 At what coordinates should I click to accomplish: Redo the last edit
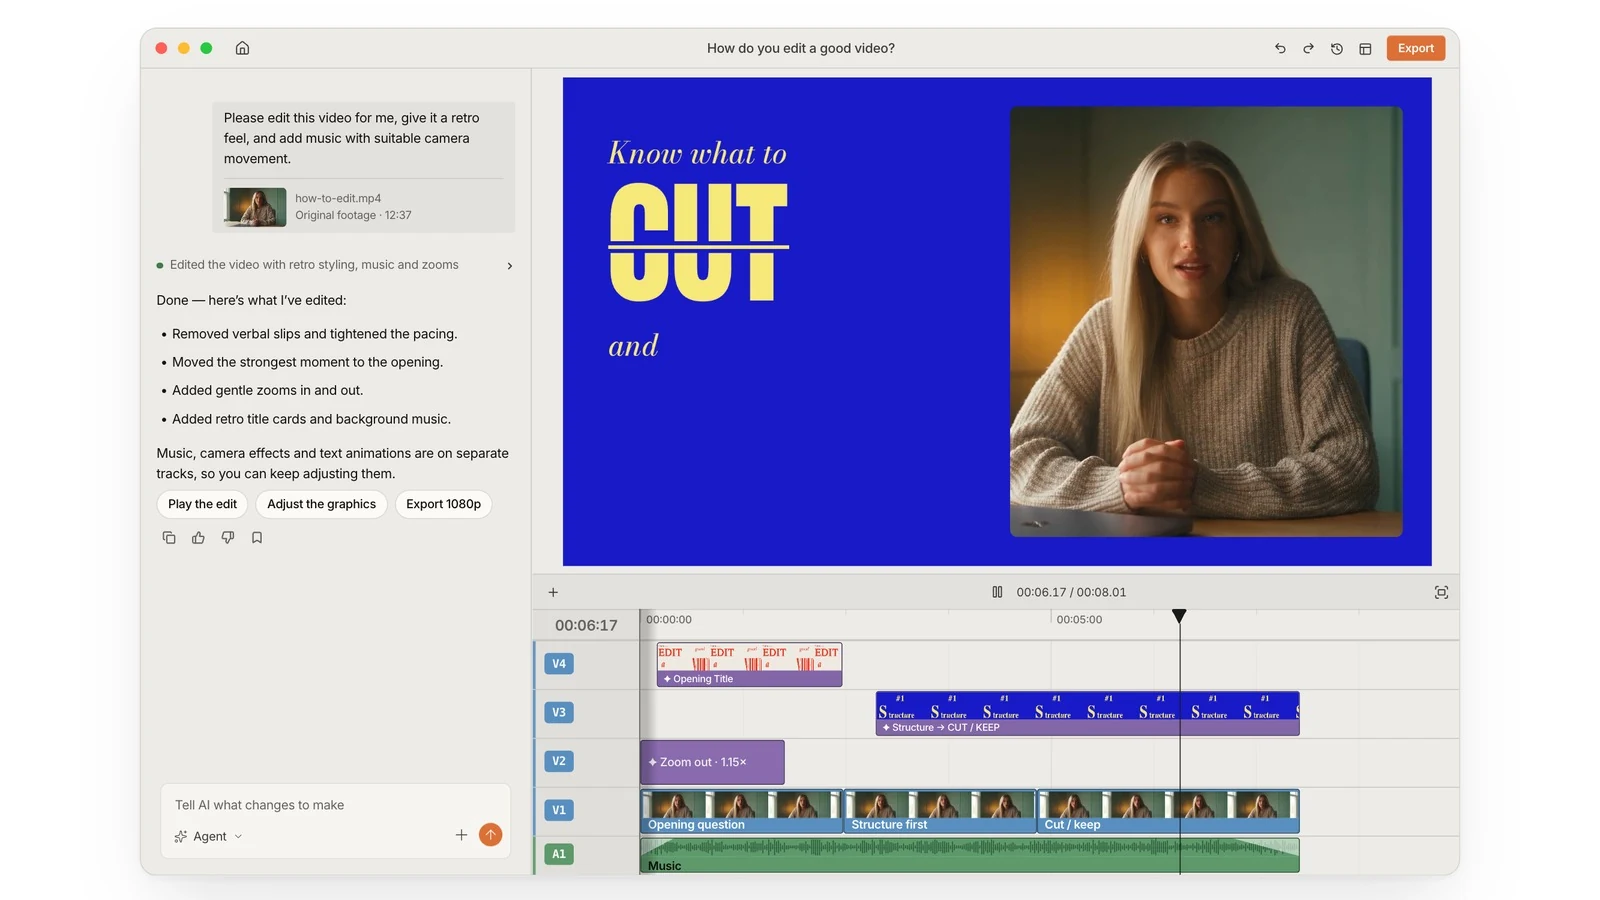pos(1308,48)
